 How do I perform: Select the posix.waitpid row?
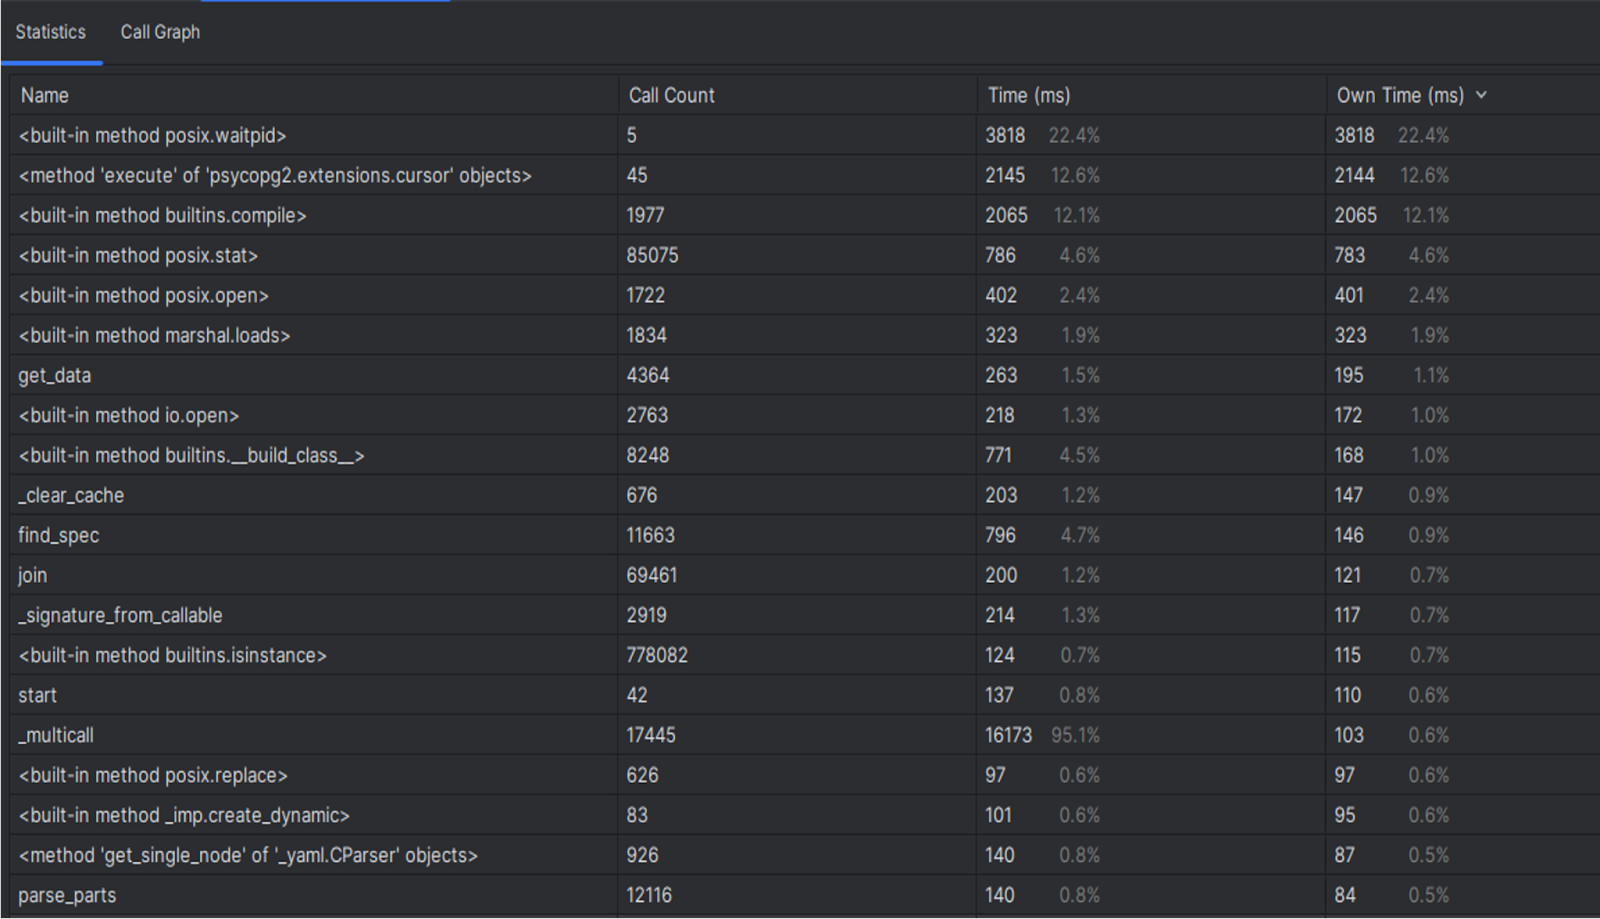click(x=153, y=136)
